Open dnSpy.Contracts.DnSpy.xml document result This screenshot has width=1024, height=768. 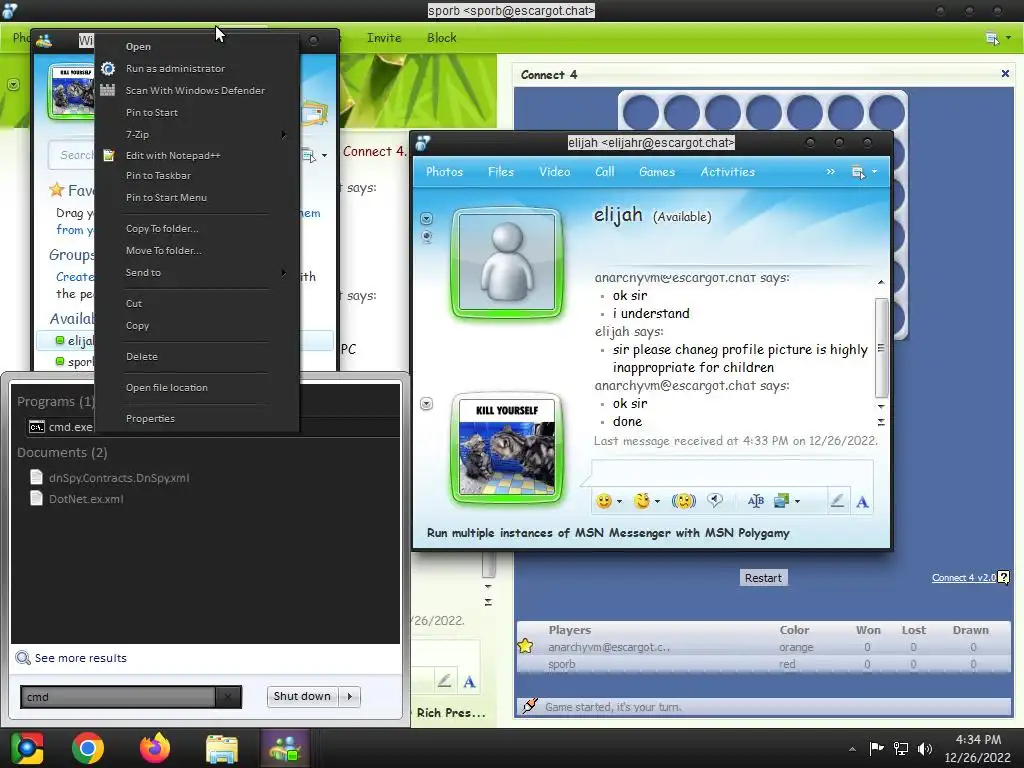pyautogui.click(x=119, y=478)
